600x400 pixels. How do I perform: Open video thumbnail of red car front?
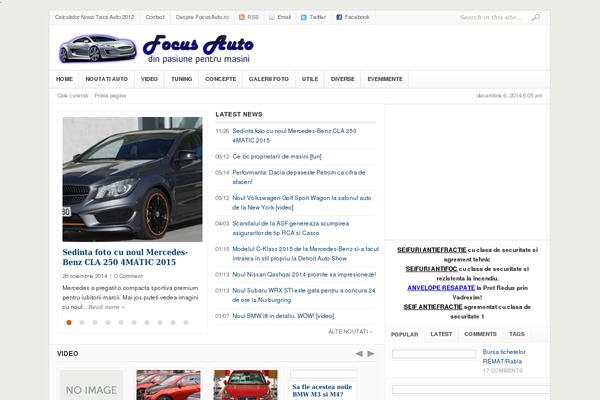[246, 385]
